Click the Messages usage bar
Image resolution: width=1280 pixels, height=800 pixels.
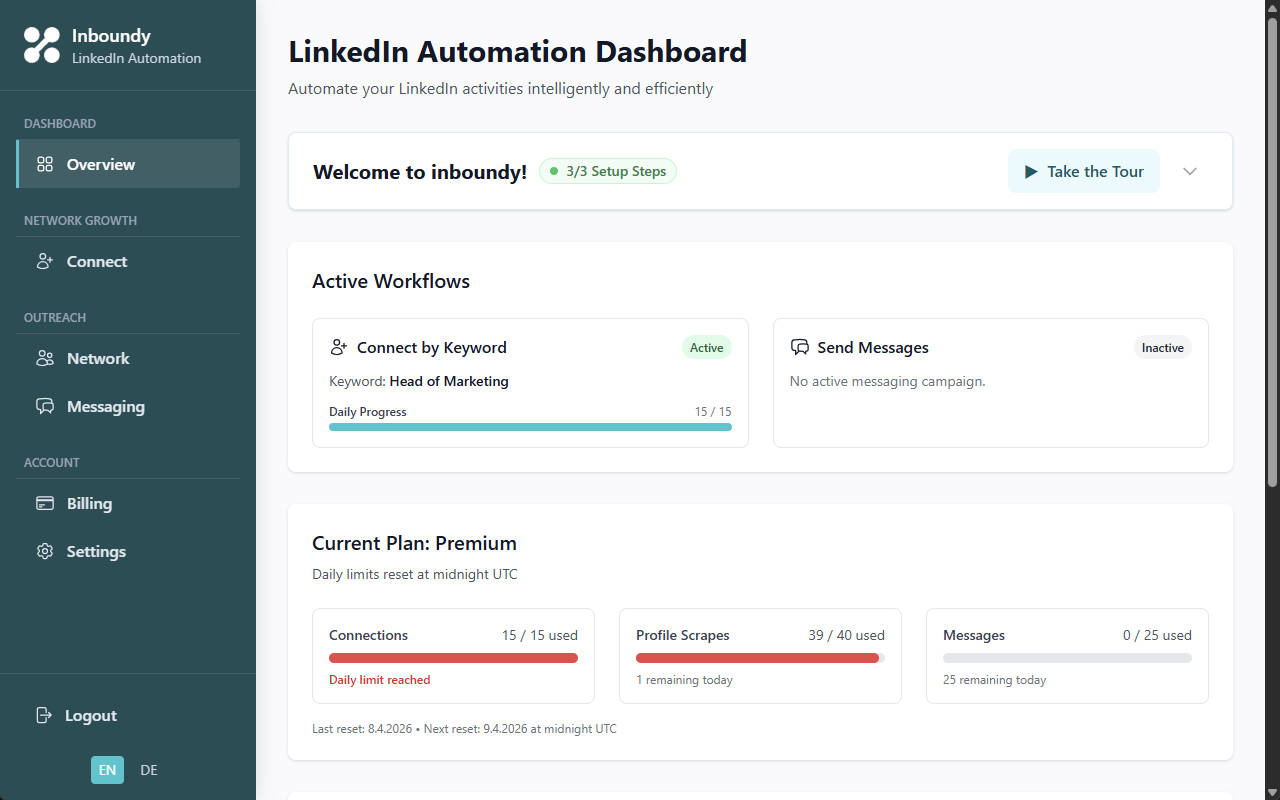pos(1067,658)
